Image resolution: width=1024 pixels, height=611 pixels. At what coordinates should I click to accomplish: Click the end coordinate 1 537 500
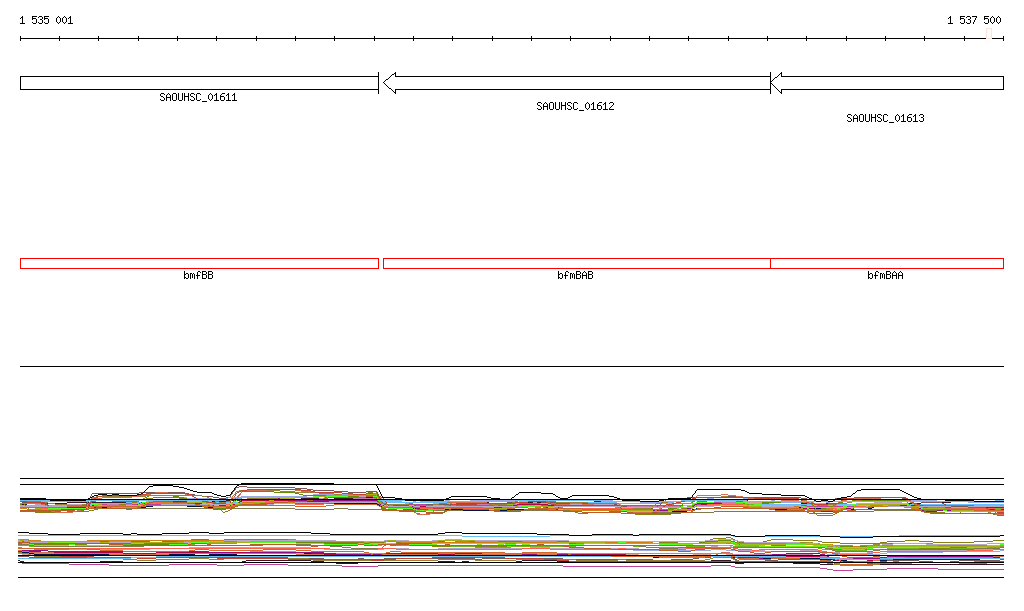coord(974,20)
